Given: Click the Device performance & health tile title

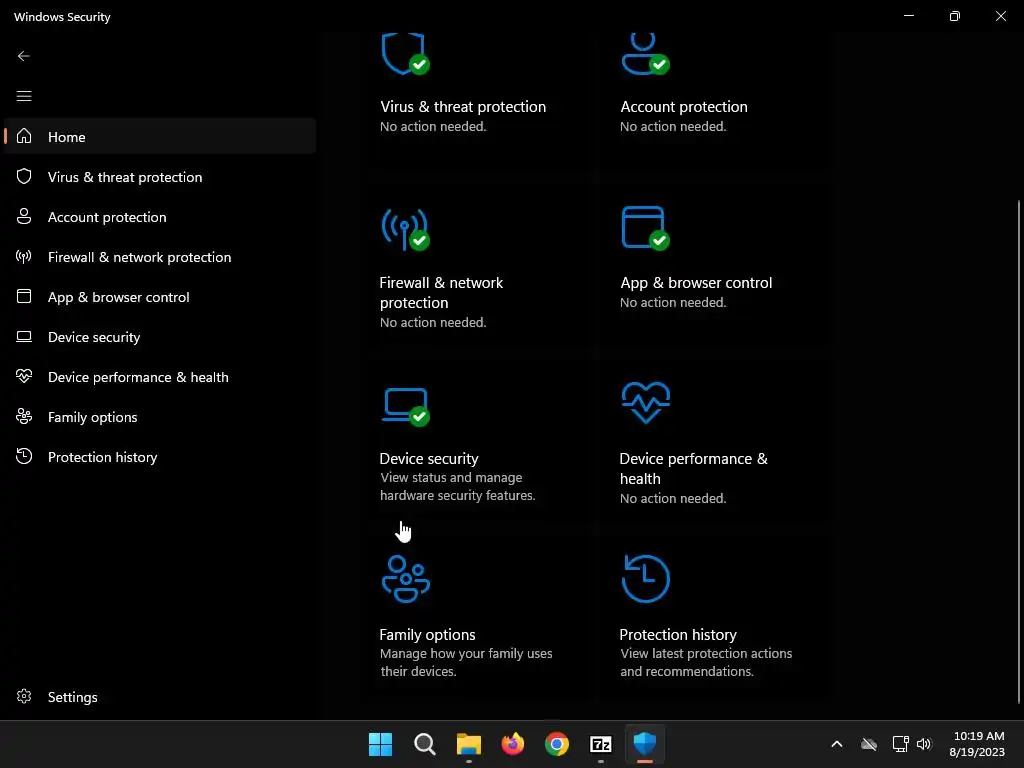Looking at the screenshot, I should pyautogui.click(x=694, y=468).
